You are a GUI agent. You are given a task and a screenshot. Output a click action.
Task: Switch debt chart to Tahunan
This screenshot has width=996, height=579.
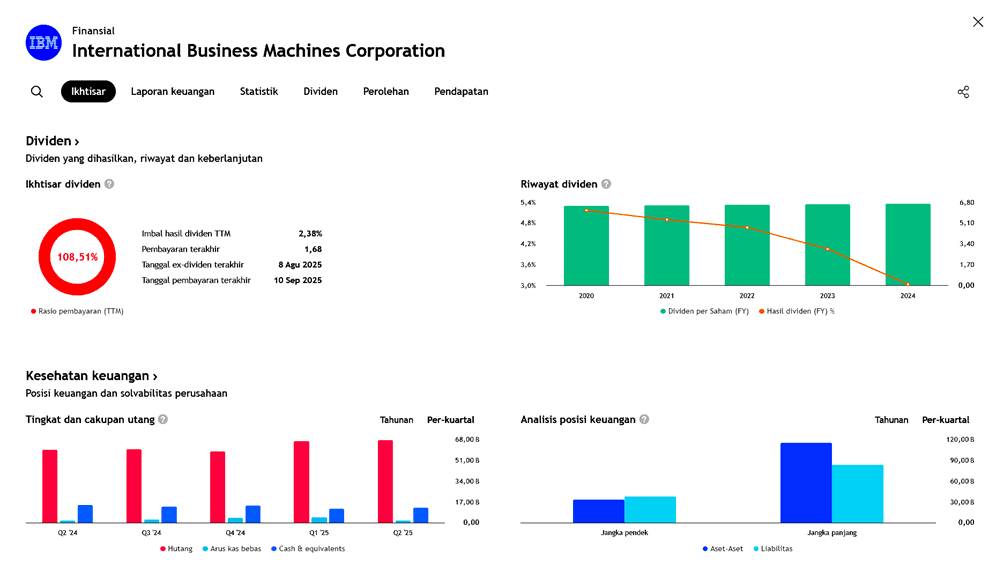[396, 420]
